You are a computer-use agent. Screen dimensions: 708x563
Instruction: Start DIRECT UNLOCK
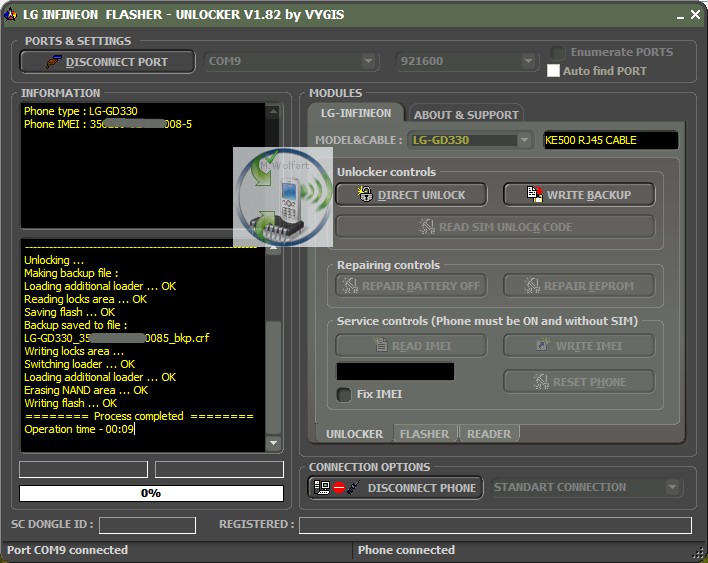click(x=411, y=195)
